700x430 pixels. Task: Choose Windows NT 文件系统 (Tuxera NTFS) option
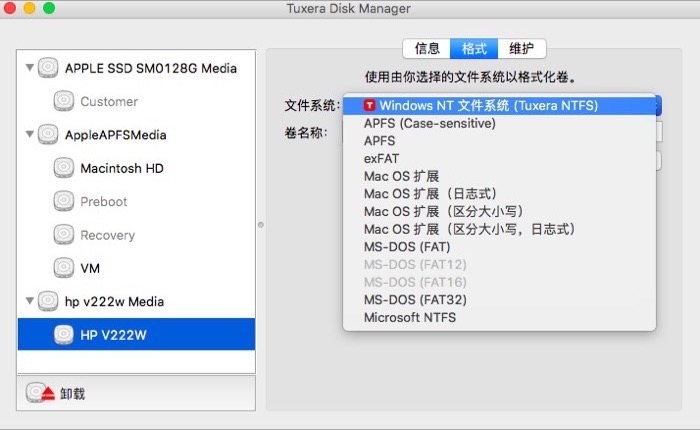pyautogui.click(x=488, y=105)
